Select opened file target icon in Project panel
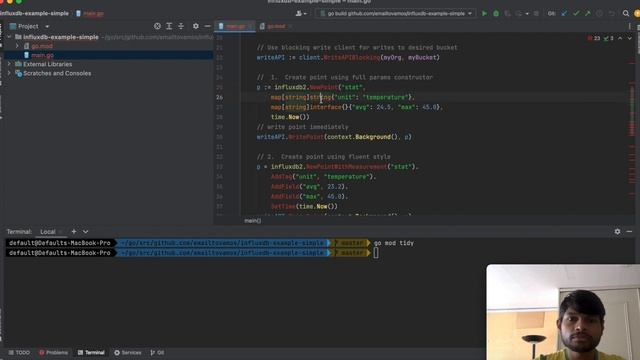640x360 pixels. coord(157,26)
